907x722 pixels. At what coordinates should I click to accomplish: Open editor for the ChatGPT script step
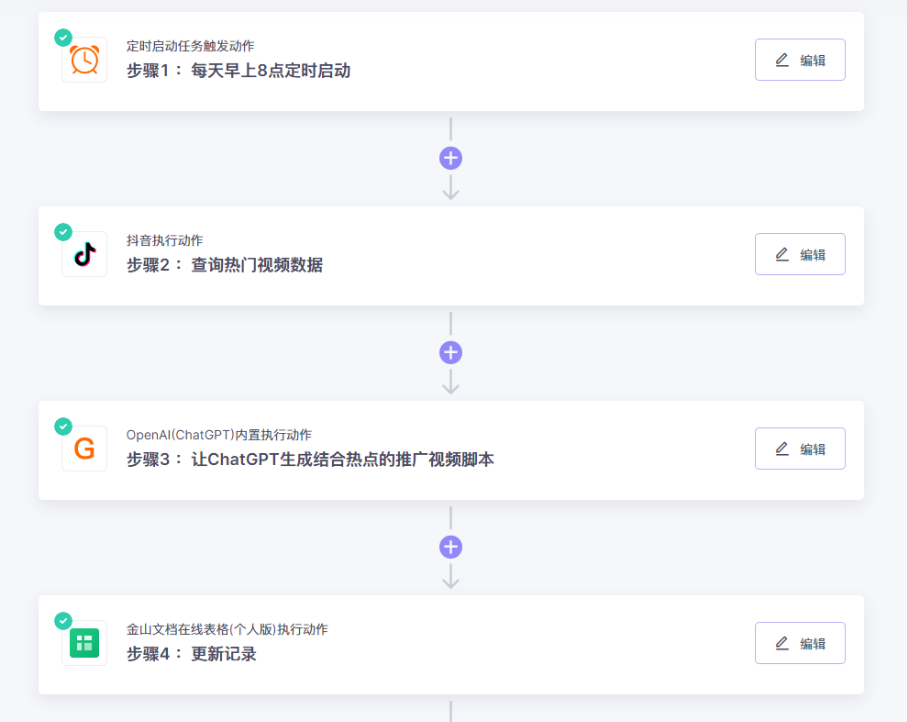tap(800, 449)
